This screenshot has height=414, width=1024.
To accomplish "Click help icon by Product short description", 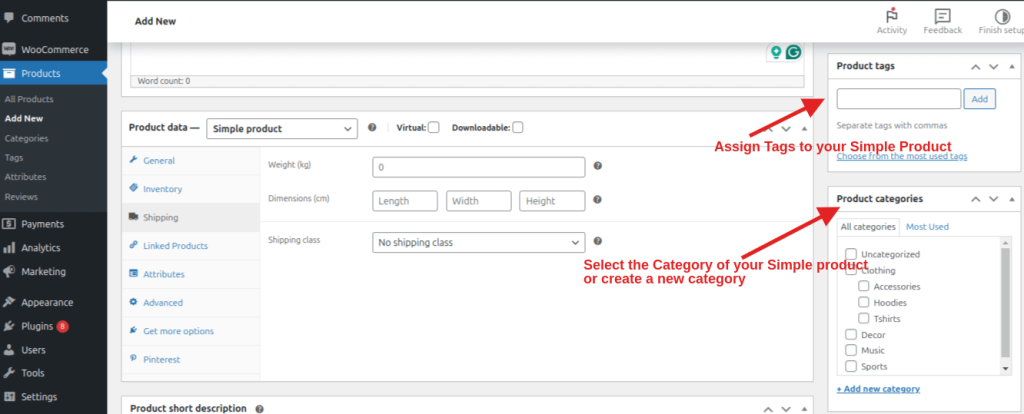I will pos(259,409).
